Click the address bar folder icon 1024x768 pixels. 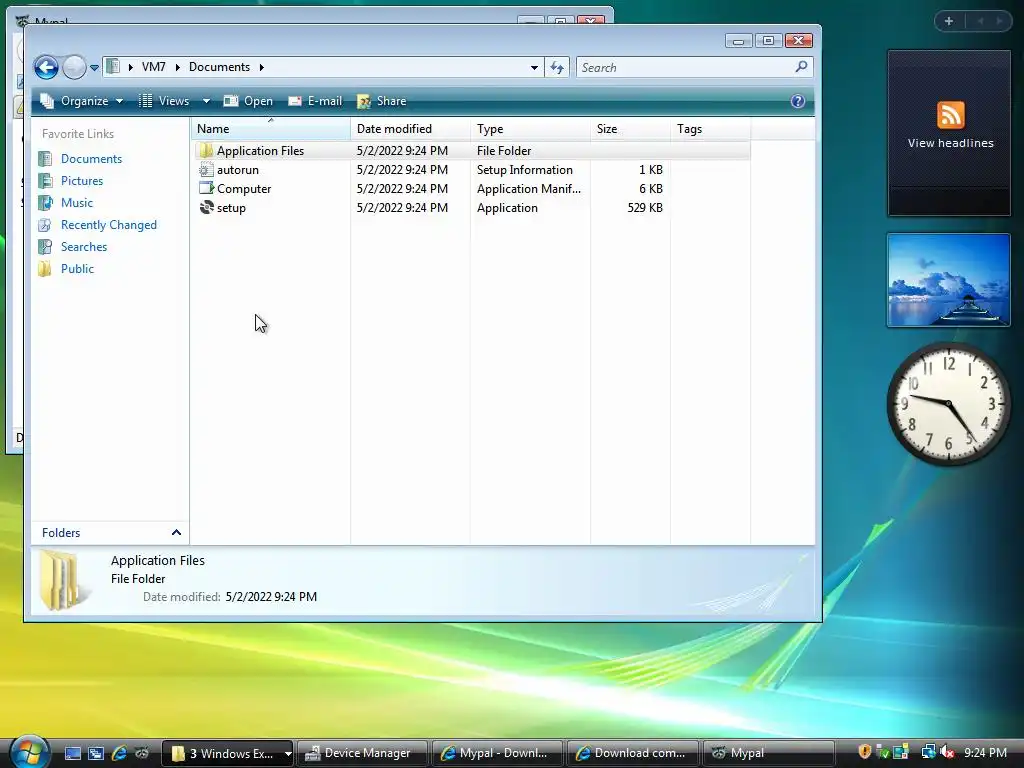(113, 67)
